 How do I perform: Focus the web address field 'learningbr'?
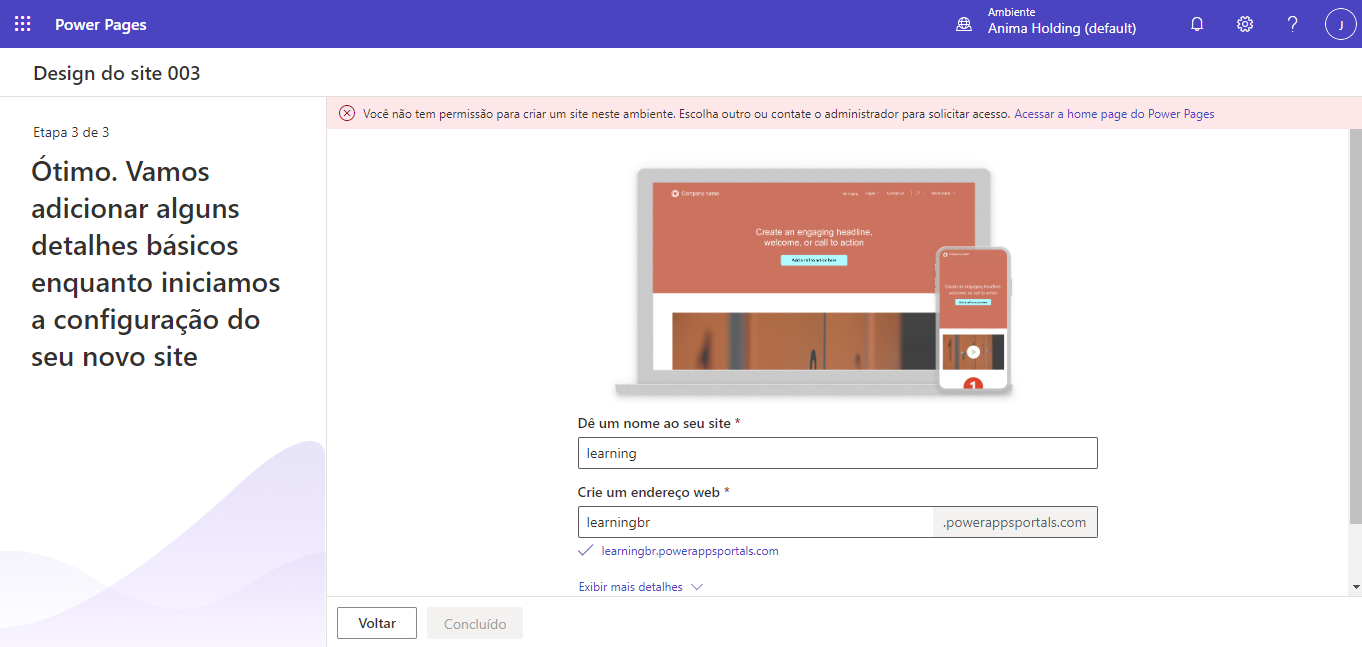coord(755,522)
